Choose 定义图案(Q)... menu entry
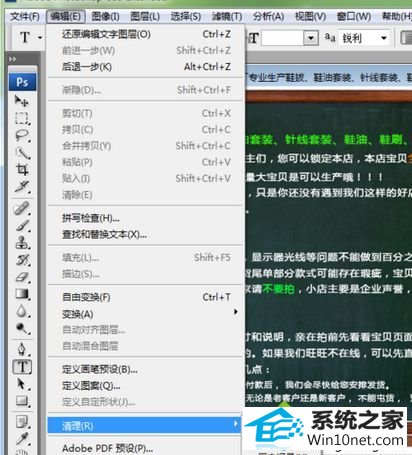Image resolution: width=412 pixels, height=455 pixels. click(x=145, y=386)
